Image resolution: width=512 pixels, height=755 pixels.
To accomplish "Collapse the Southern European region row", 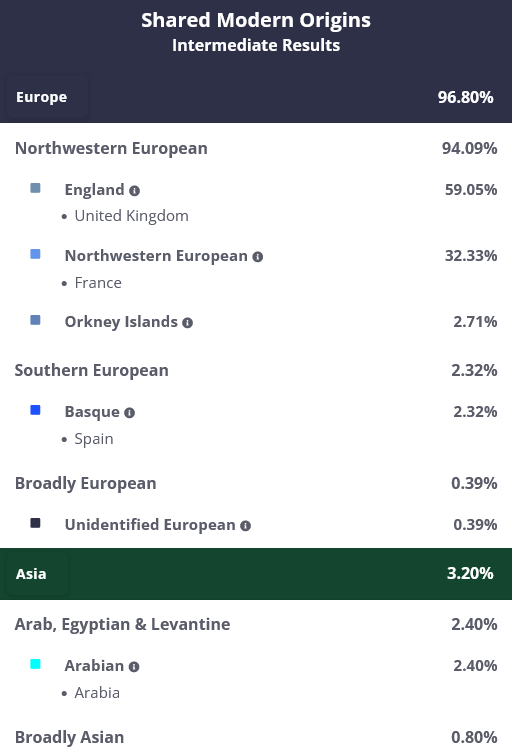I will click(256, 370).
